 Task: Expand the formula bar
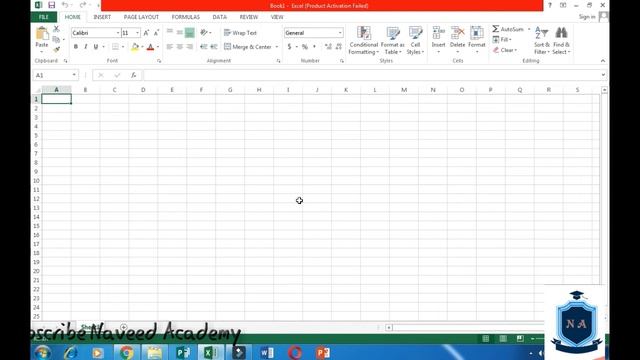(603, 75)
